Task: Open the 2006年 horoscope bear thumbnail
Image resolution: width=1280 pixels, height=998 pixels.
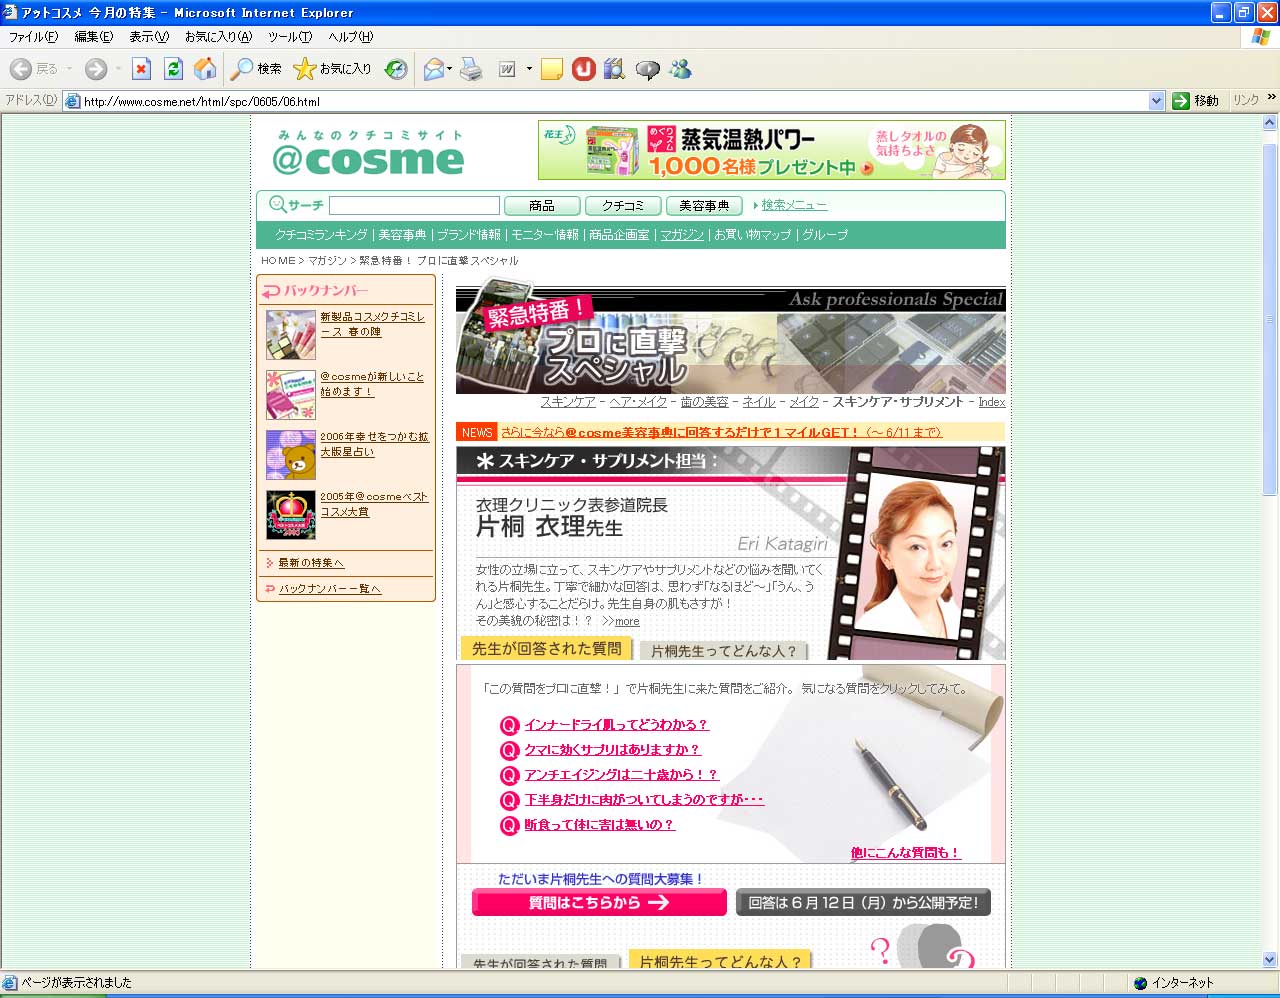Action: (x=291, y=455)
